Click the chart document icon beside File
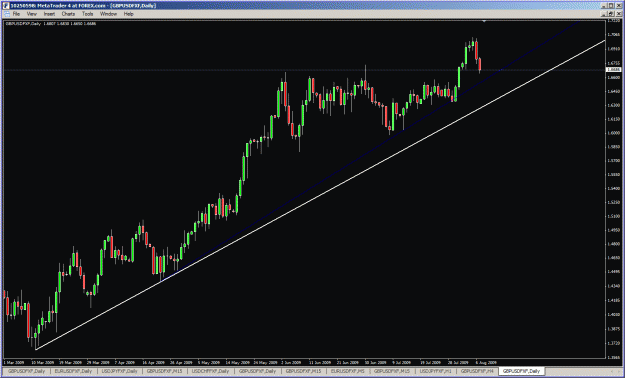Screen dimensions: 625x378 point(7,14)
